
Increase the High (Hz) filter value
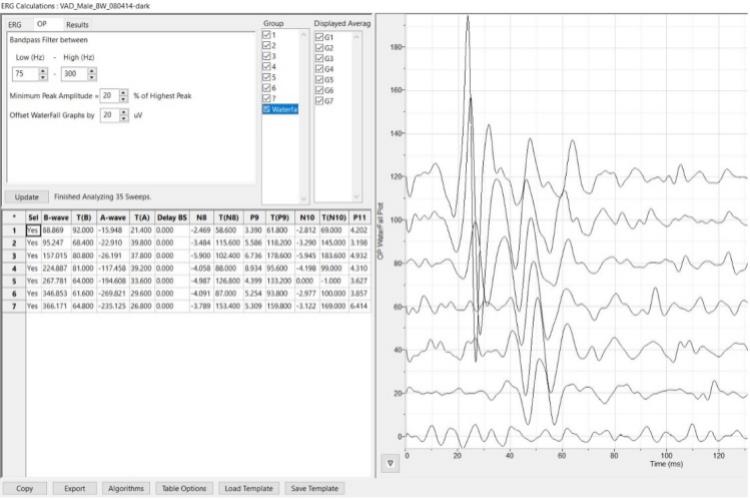pos(92,71)
